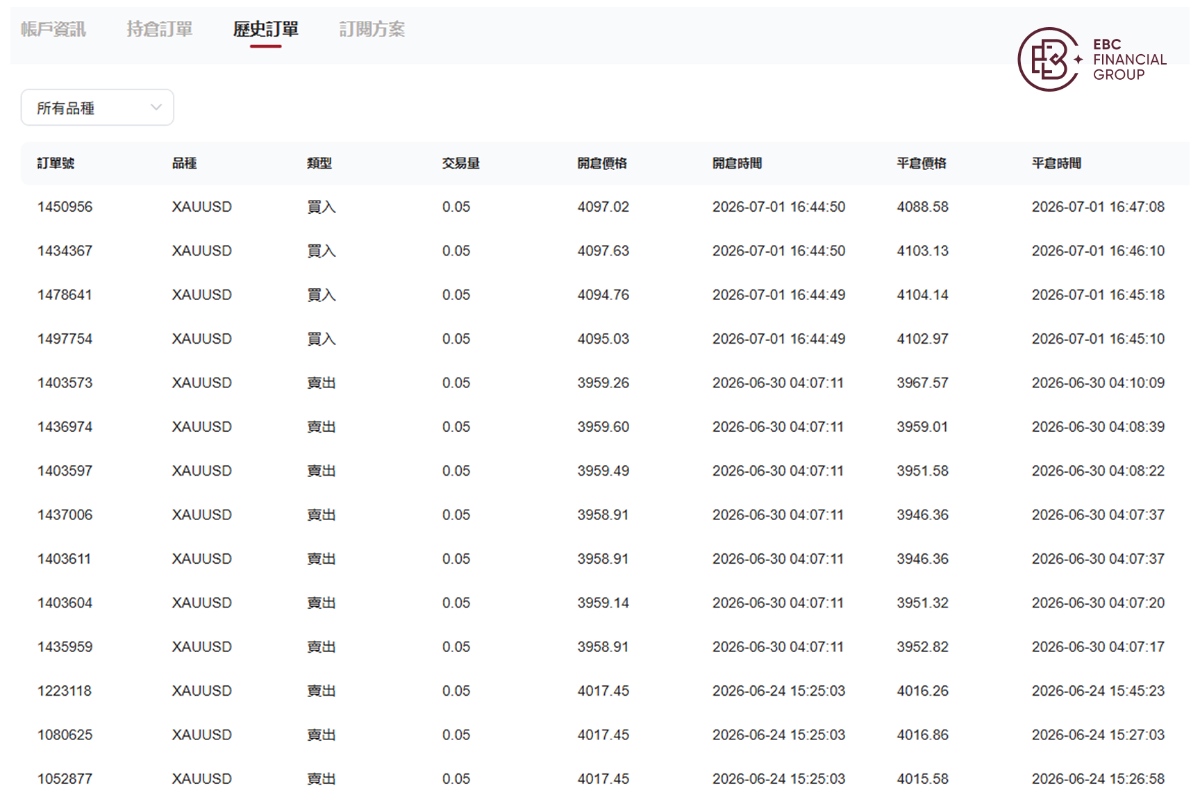
Task: Click close price 3952.82
Action: click(x=923, y=647)
